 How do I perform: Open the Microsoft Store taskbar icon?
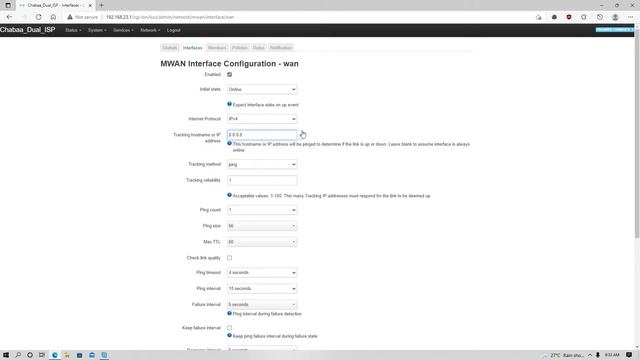pyautogui.click(x=80, y=355)
